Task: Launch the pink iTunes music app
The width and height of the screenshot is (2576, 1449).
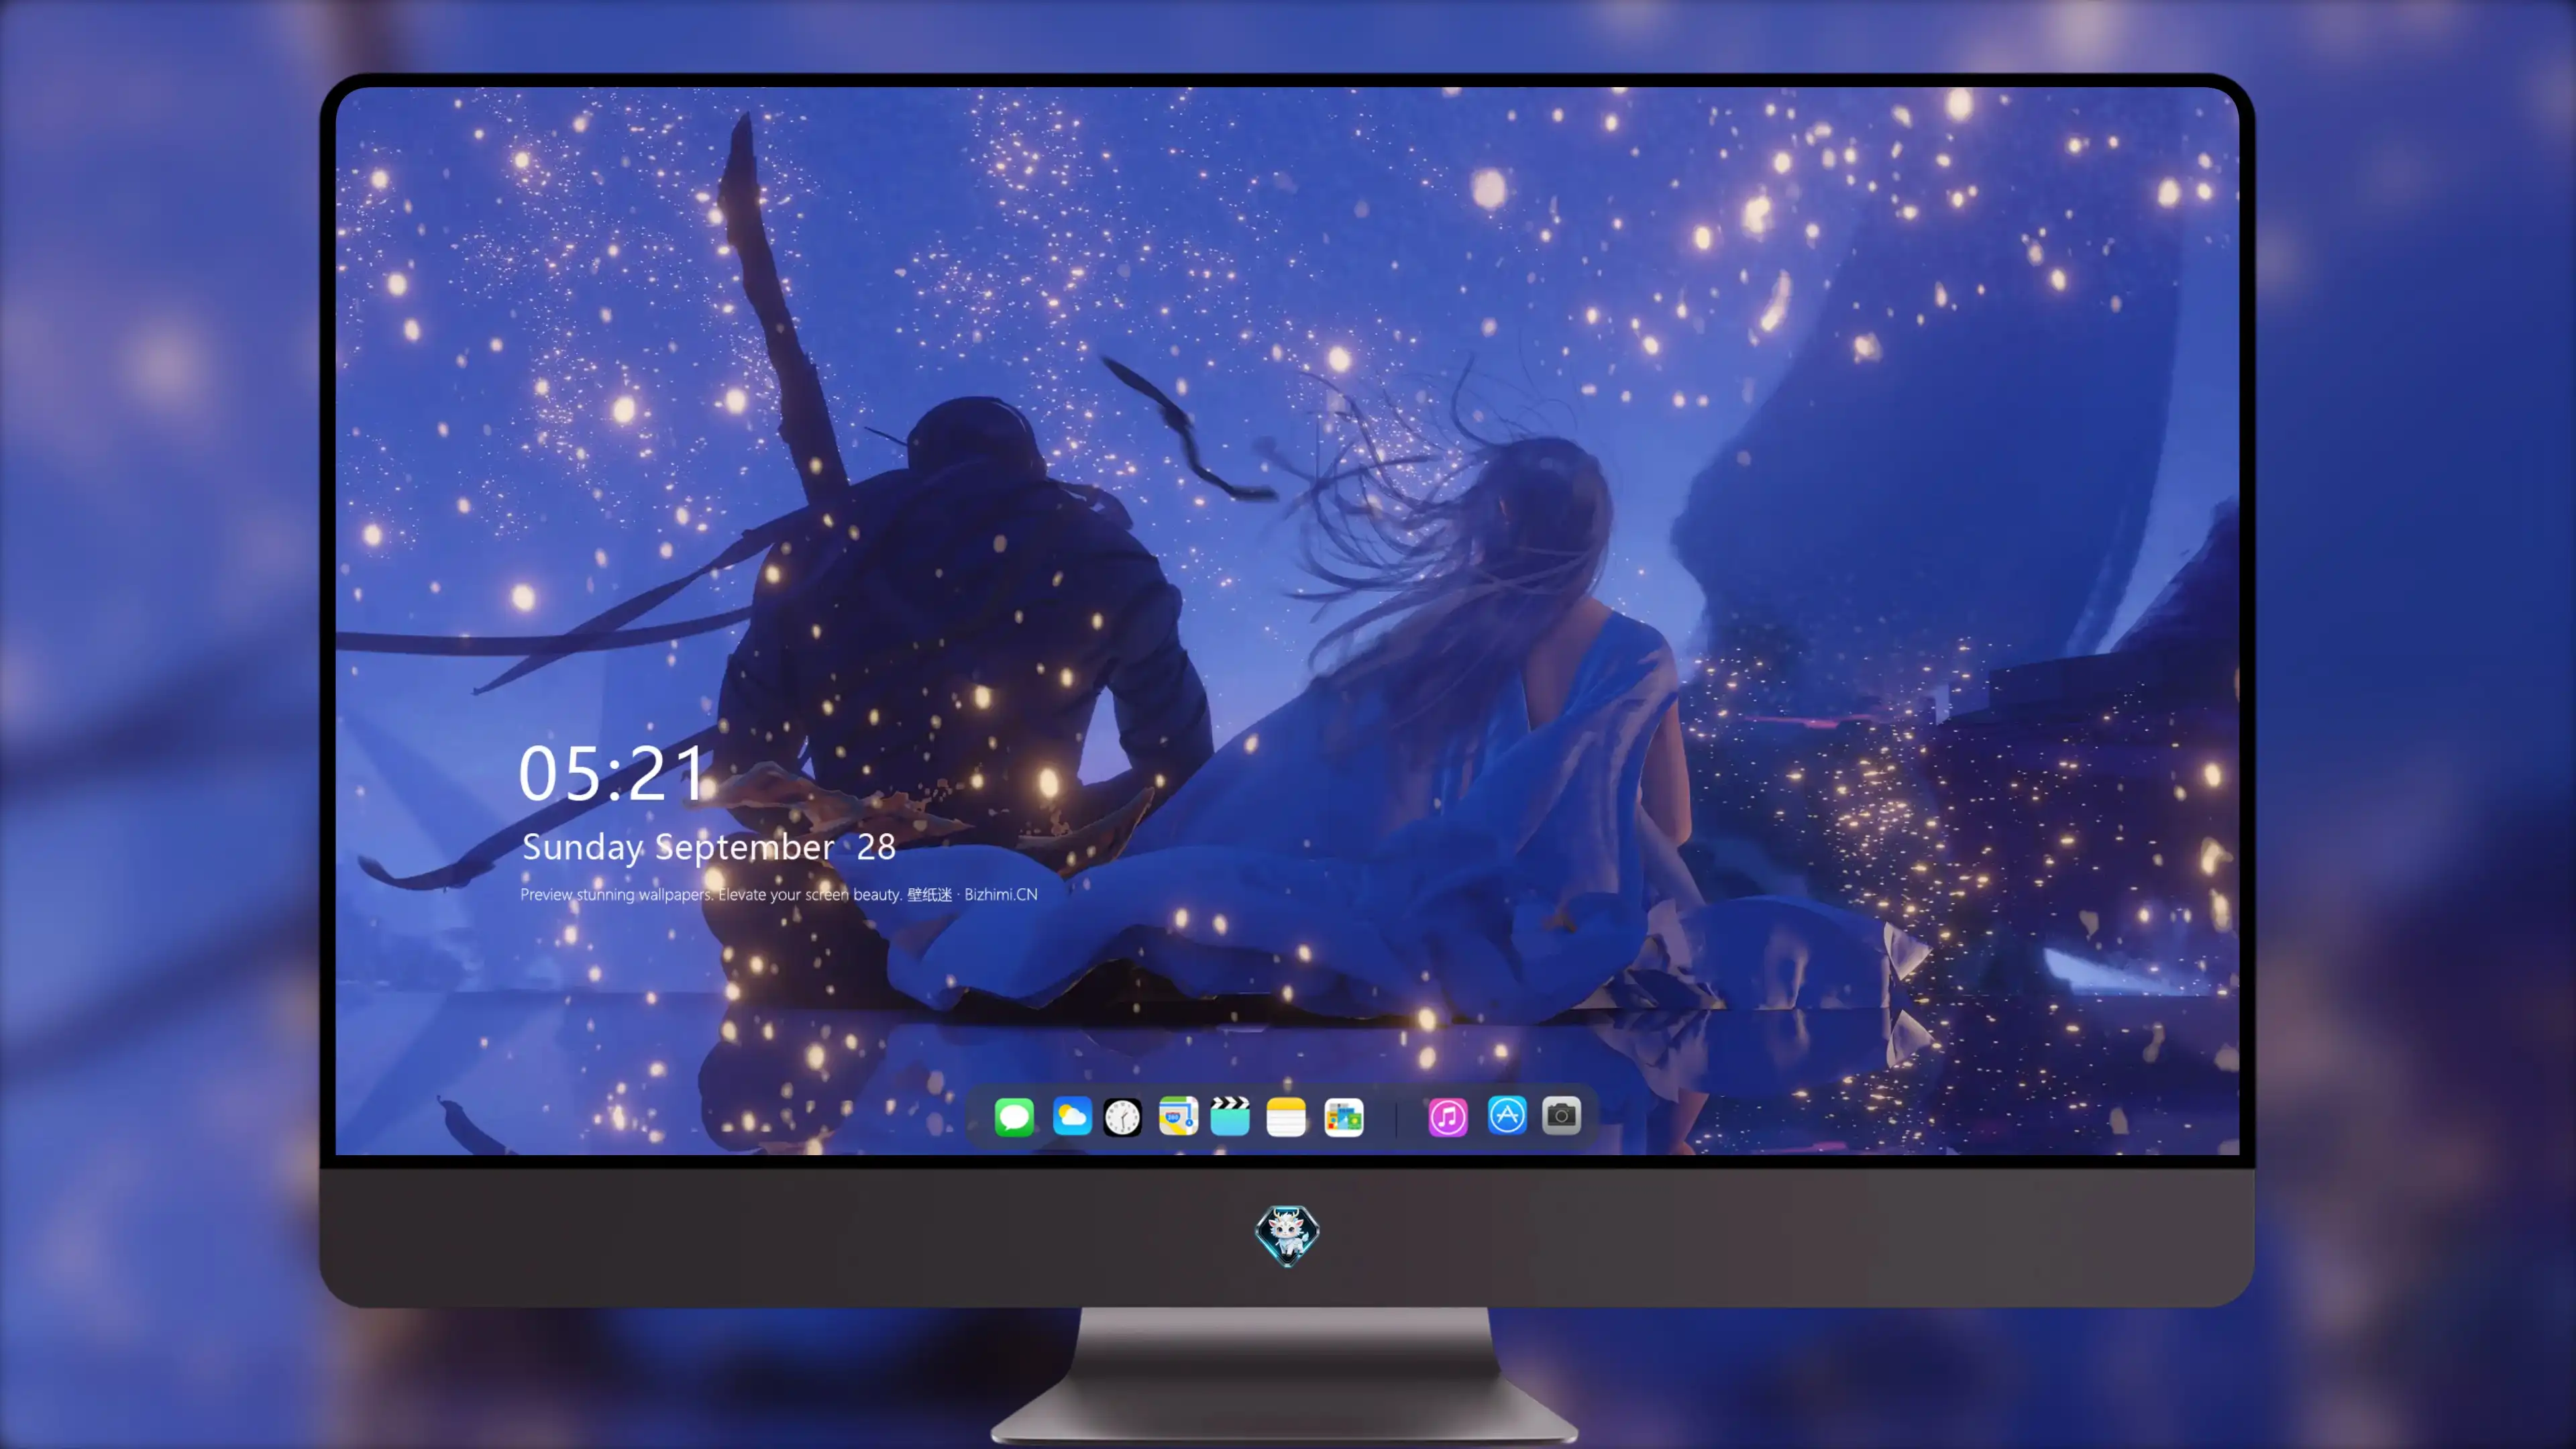Action: point(1448,1117)
